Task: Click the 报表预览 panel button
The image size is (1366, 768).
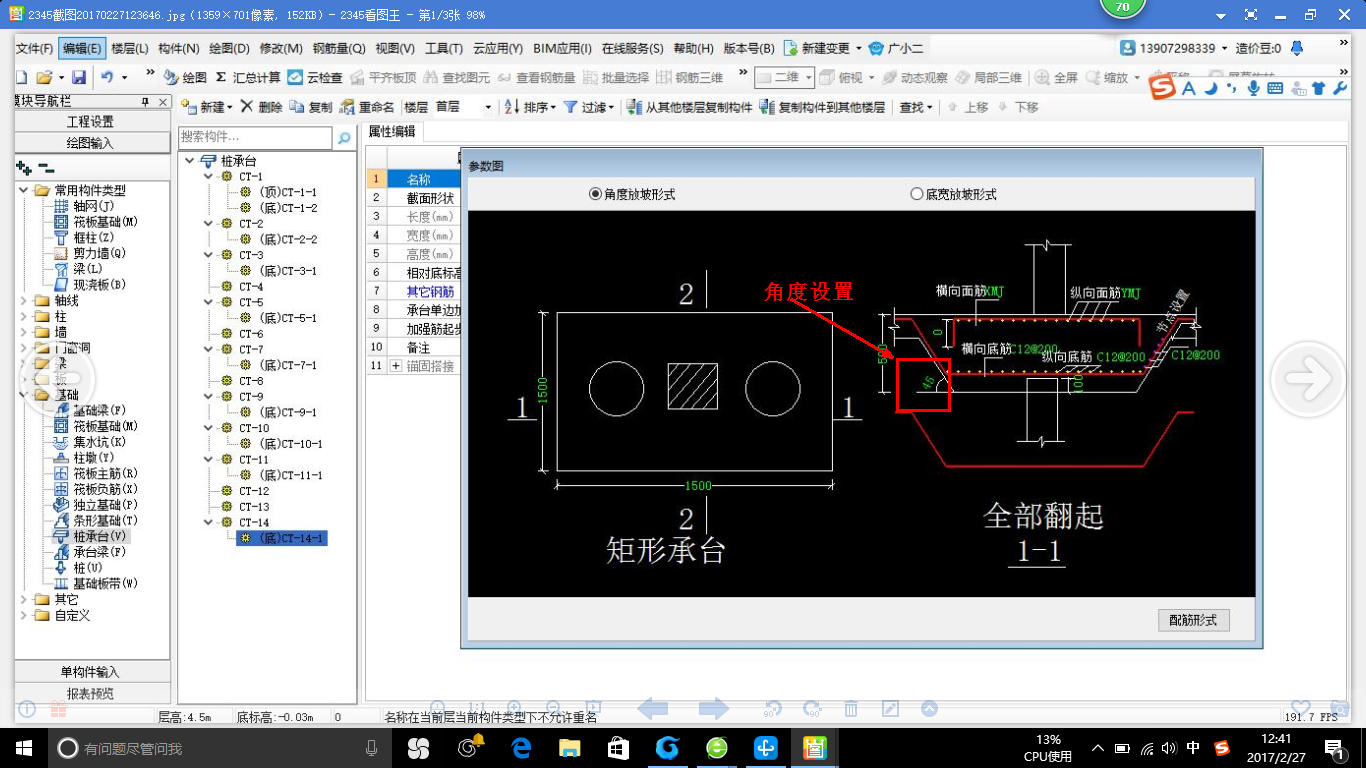Action: (91, 693)
